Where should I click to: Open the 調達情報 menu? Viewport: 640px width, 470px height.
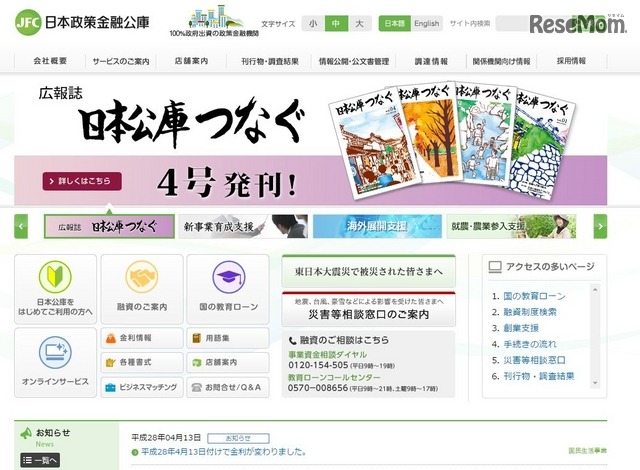tap(431, 61)
